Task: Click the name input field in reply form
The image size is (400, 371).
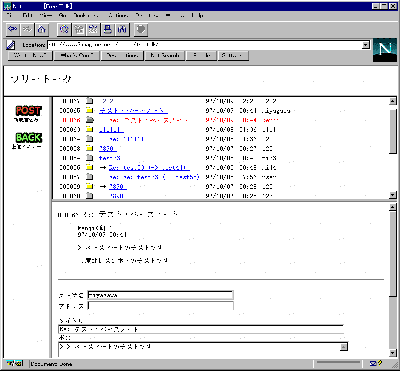Action: pyautogui.click(x=160, y=295)
